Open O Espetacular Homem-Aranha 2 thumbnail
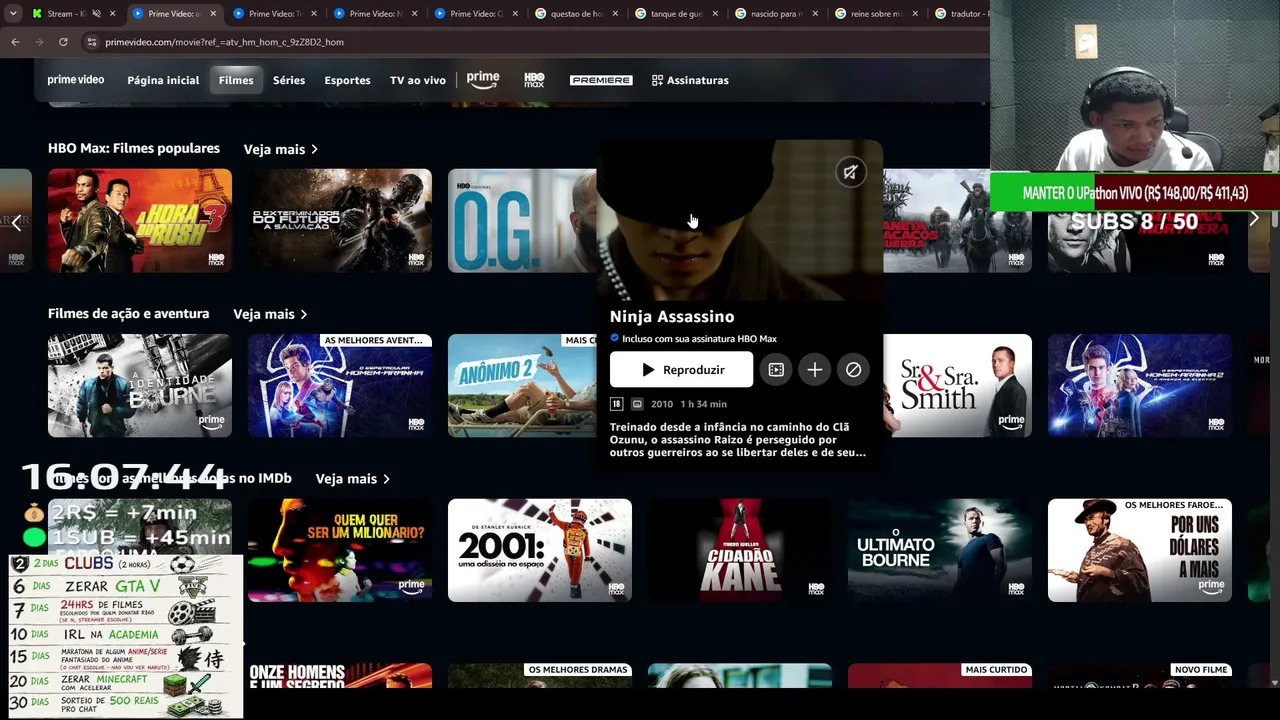Viewport: 1280px width, 720px height. (1140, 386)
